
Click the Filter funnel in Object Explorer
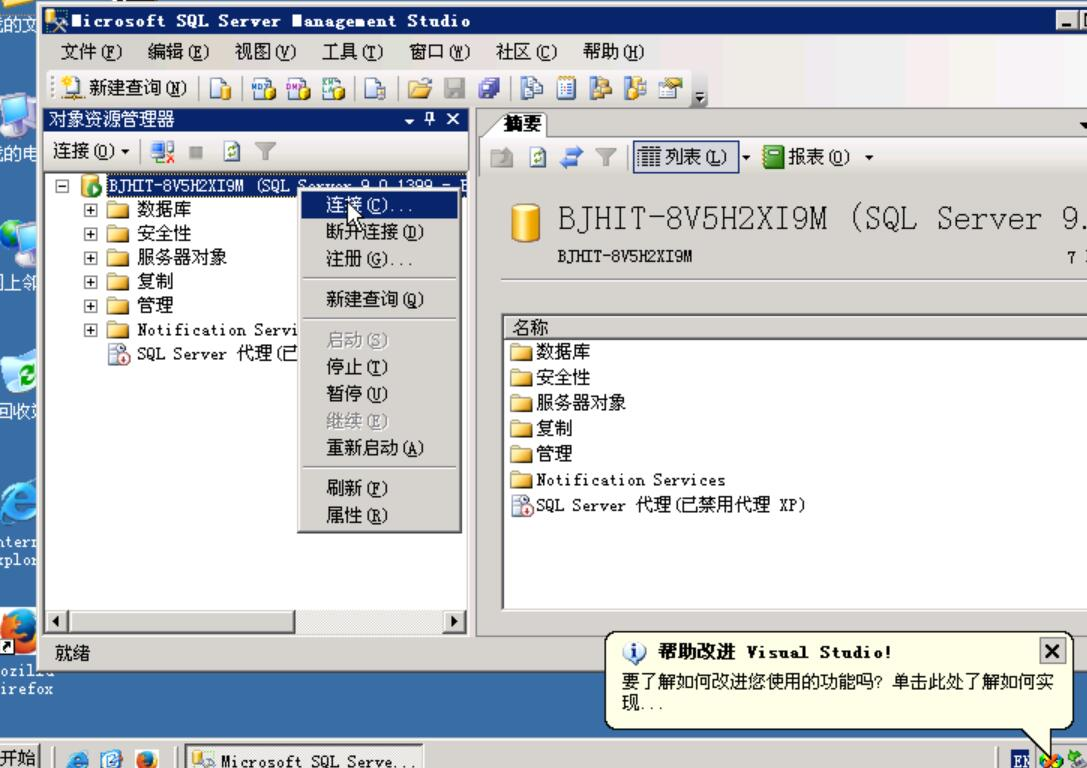pyautogui.click(x=265, y=150)
